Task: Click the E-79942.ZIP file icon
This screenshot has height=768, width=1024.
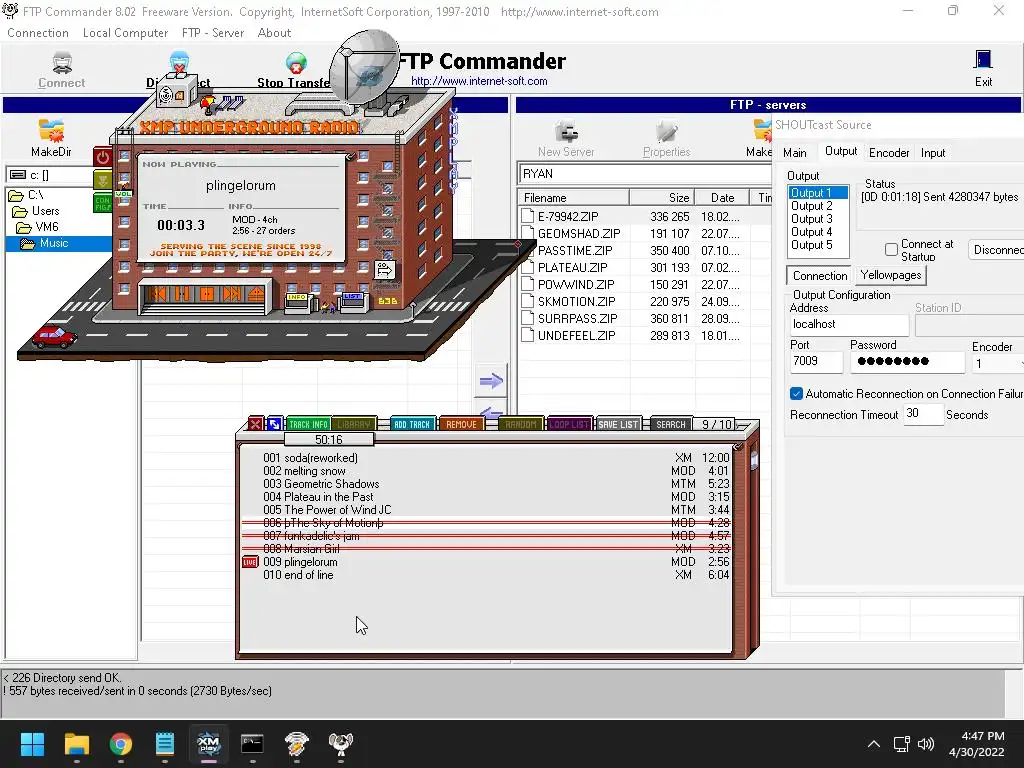Action: click(528, 216)
